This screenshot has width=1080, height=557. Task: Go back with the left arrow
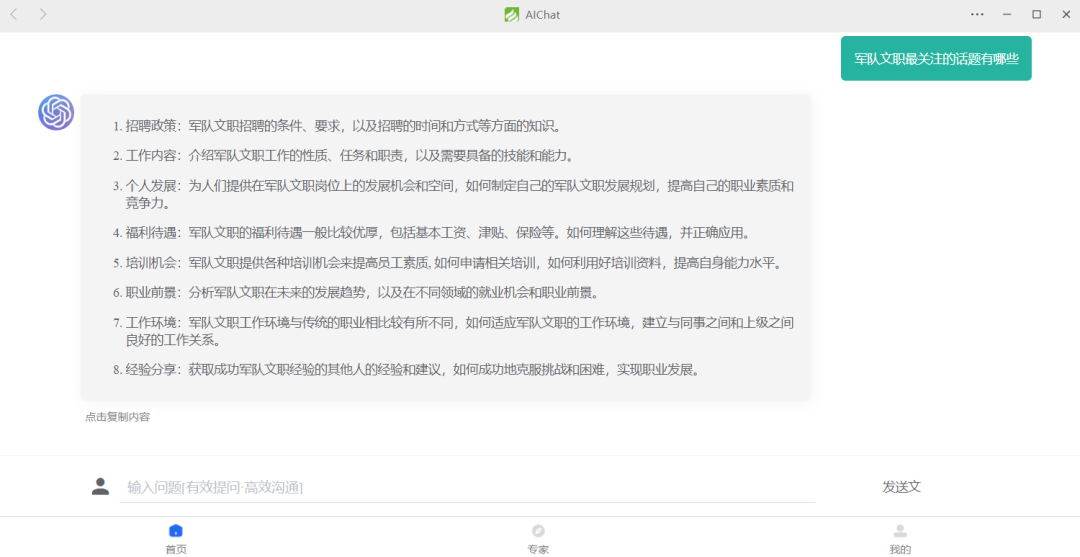(x=14, y=14)
